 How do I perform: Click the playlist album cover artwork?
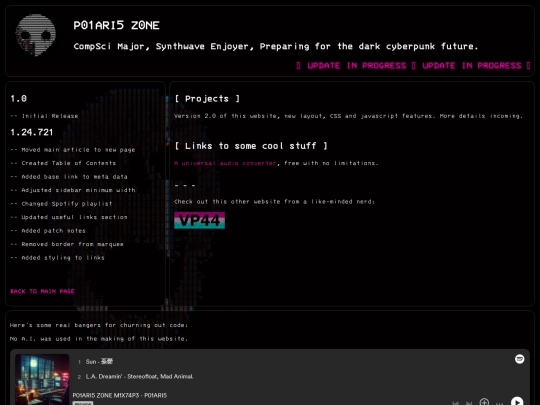[x=42, y=379]
